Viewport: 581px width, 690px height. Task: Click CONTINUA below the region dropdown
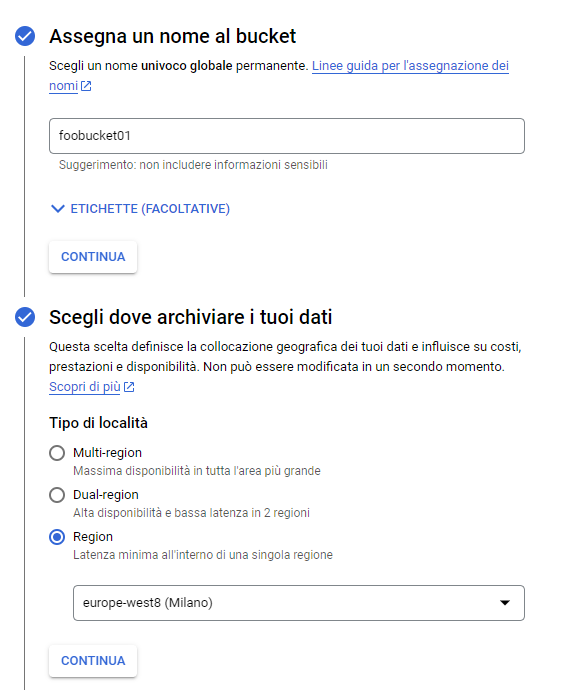(x=93, y=661)
